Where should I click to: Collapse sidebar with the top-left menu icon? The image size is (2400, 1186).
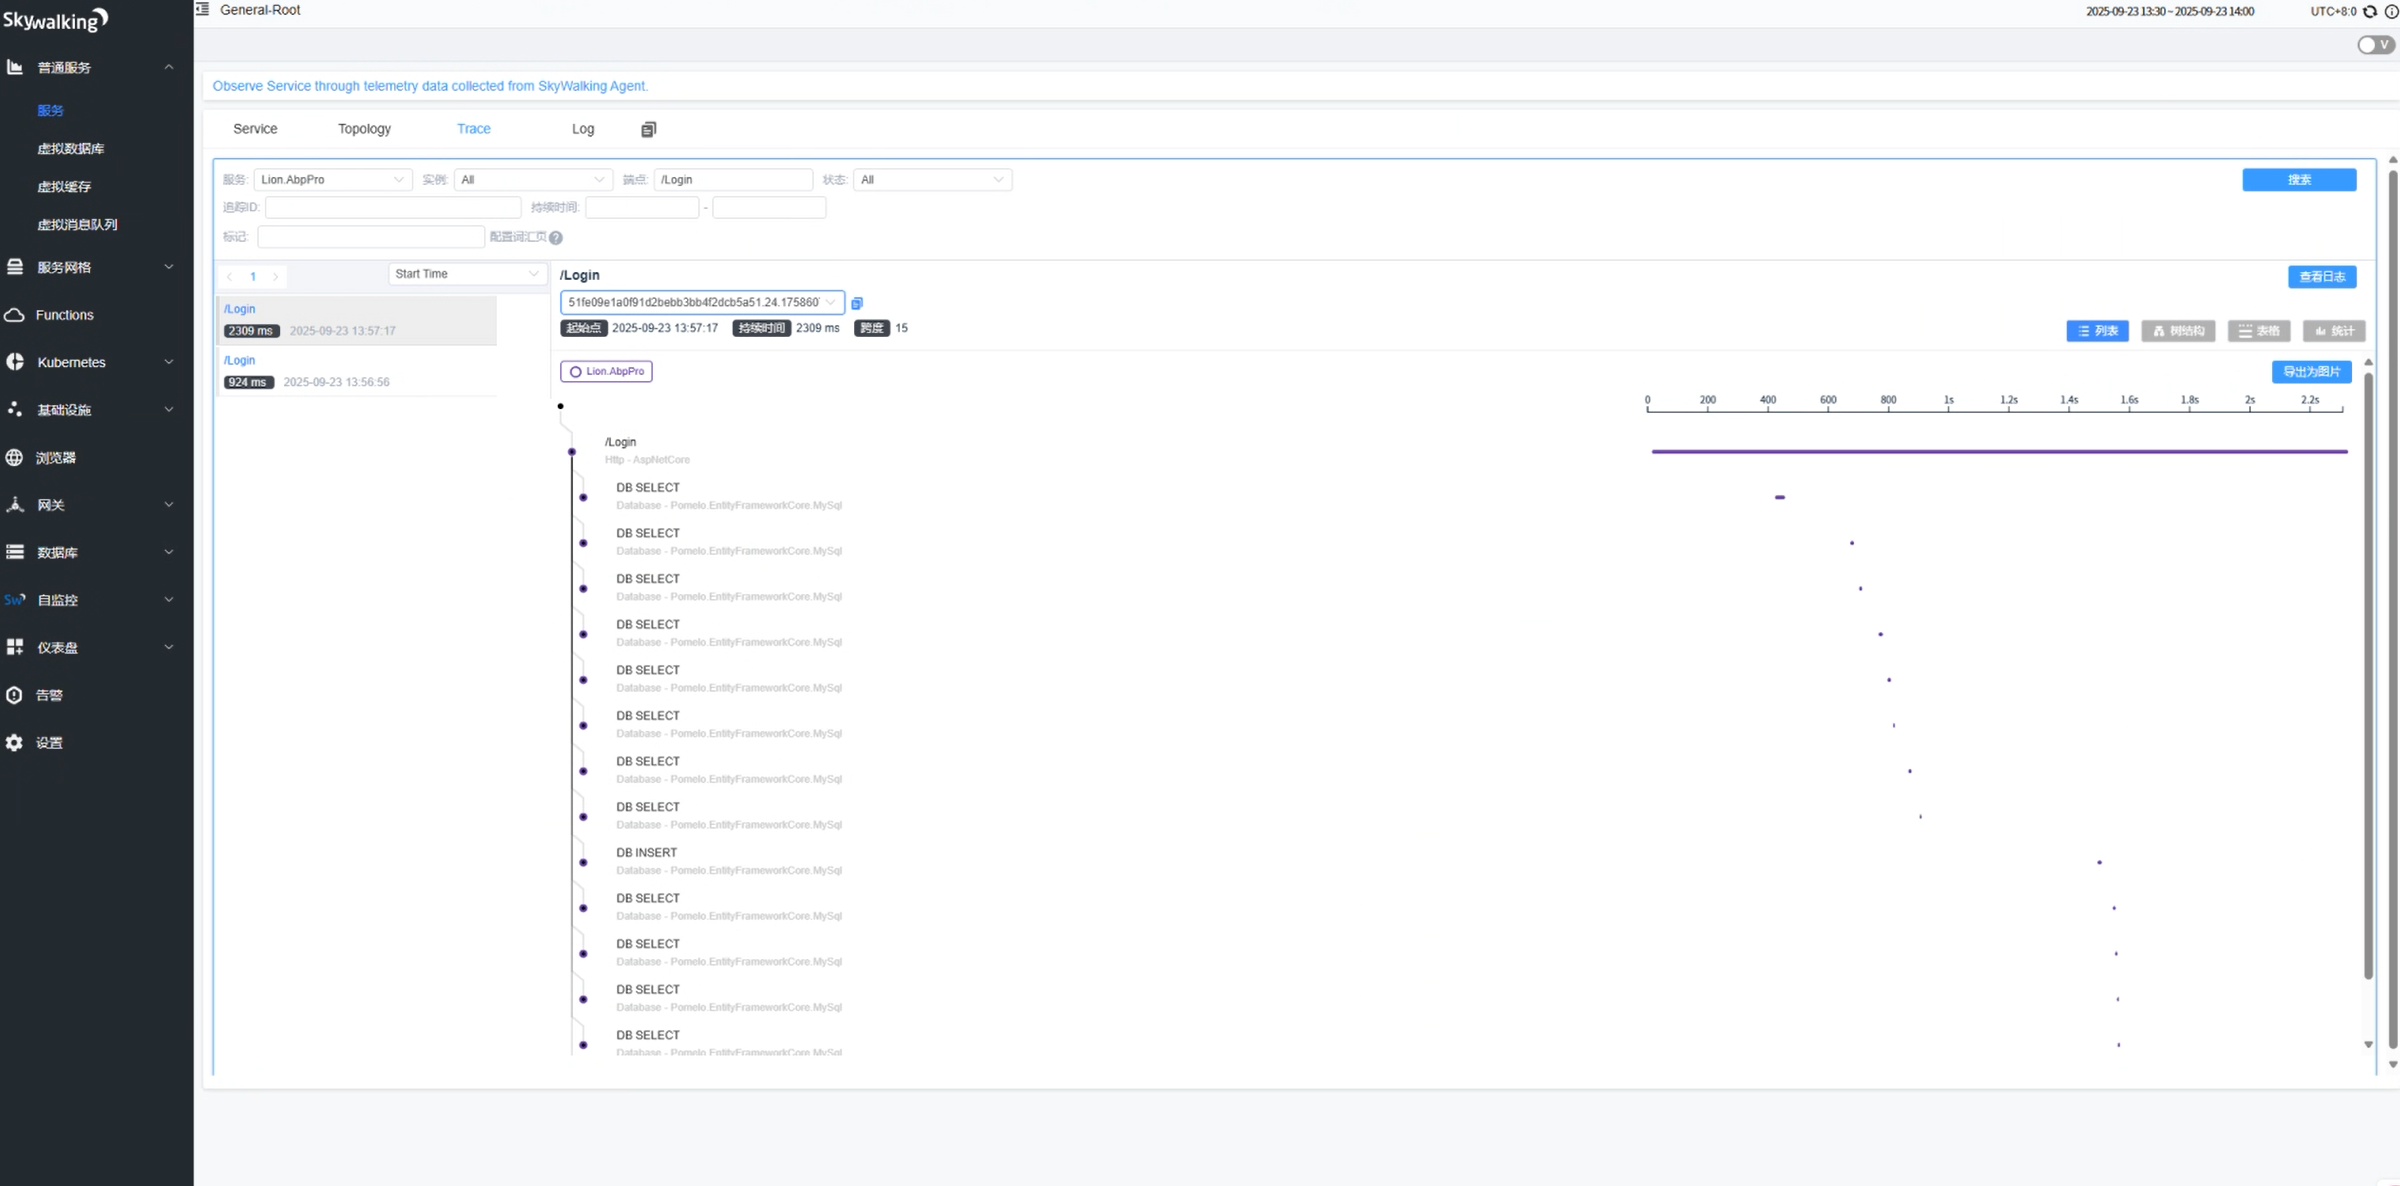(x=203, y=10)
